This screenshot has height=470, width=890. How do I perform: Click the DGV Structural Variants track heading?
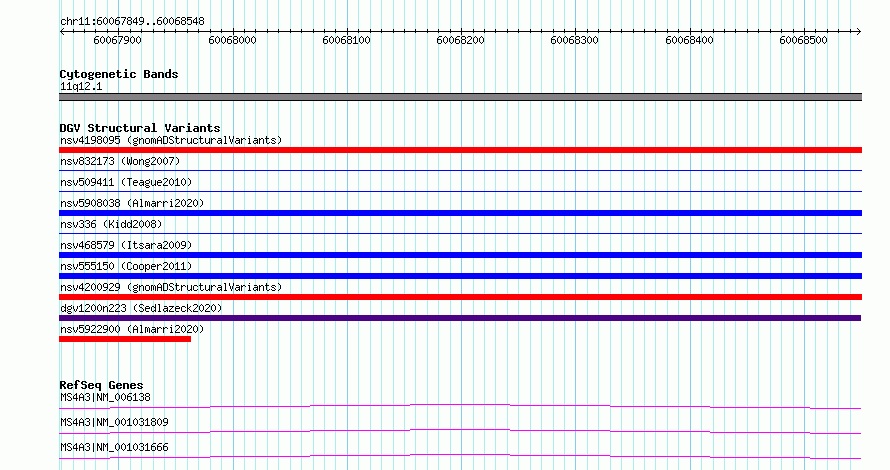click(x=140, y=128)
